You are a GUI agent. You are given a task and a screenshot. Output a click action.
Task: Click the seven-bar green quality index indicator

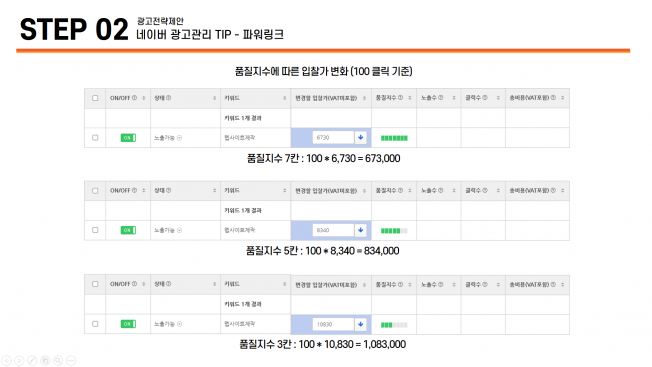tap(394, 138)
